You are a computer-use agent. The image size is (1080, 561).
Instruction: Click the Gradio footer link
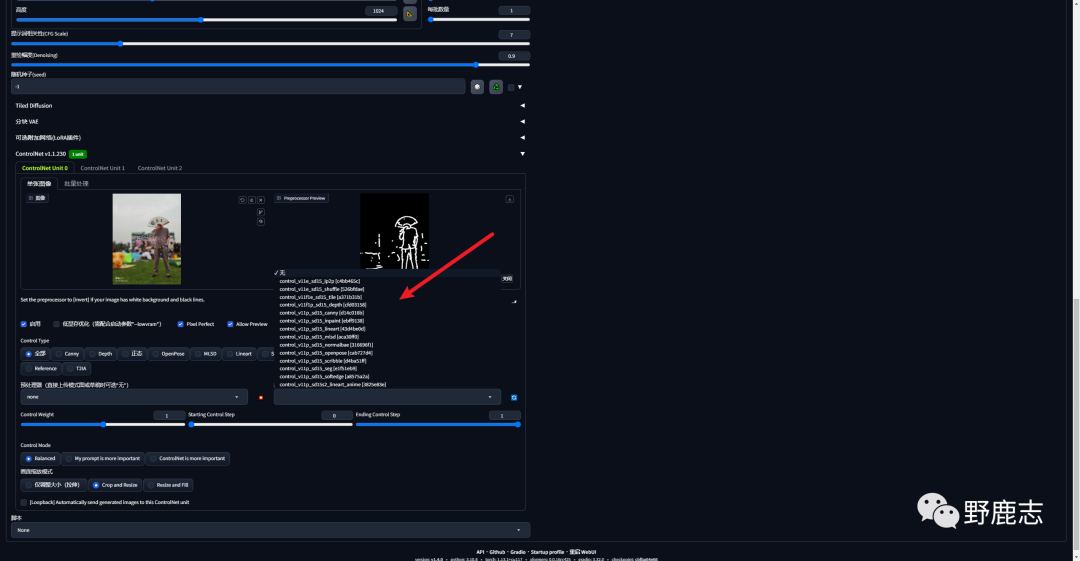click(517, 552)
